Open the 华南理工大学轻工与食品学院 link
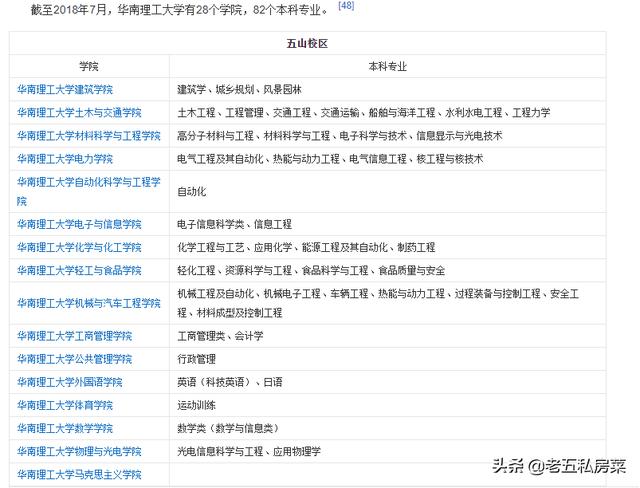Screen dimensions: 640x488 pos(79,270)
